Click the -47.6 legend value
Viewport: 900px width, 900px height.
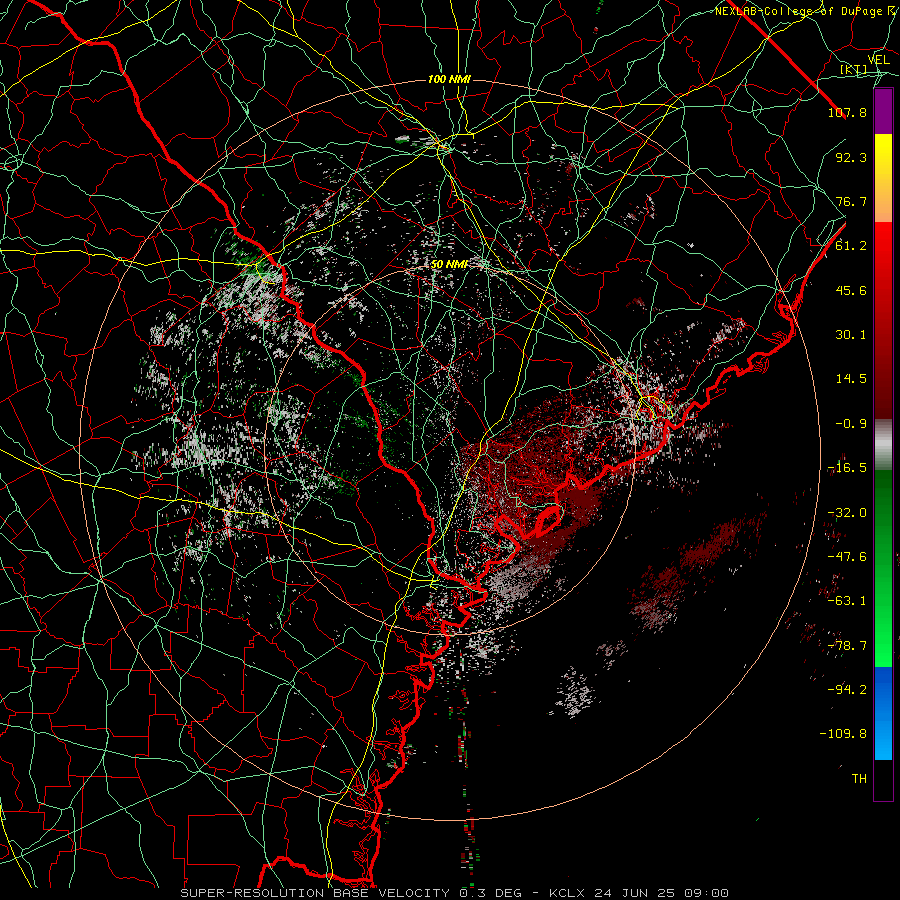click(x=847, y=557)
